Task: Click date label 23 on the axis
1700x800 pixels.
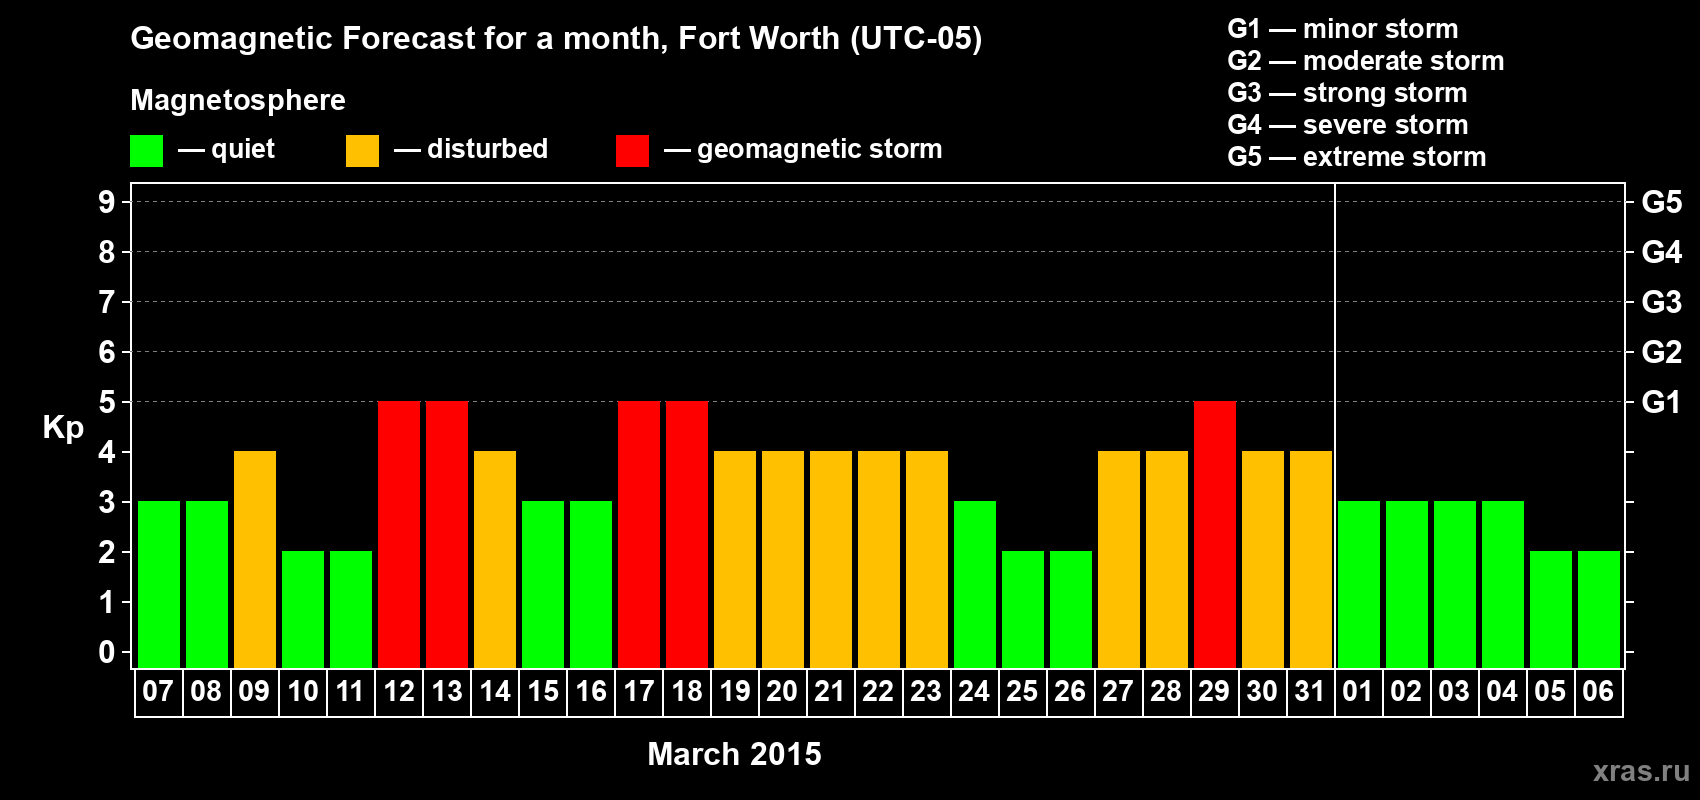Action: click(926, 691)
